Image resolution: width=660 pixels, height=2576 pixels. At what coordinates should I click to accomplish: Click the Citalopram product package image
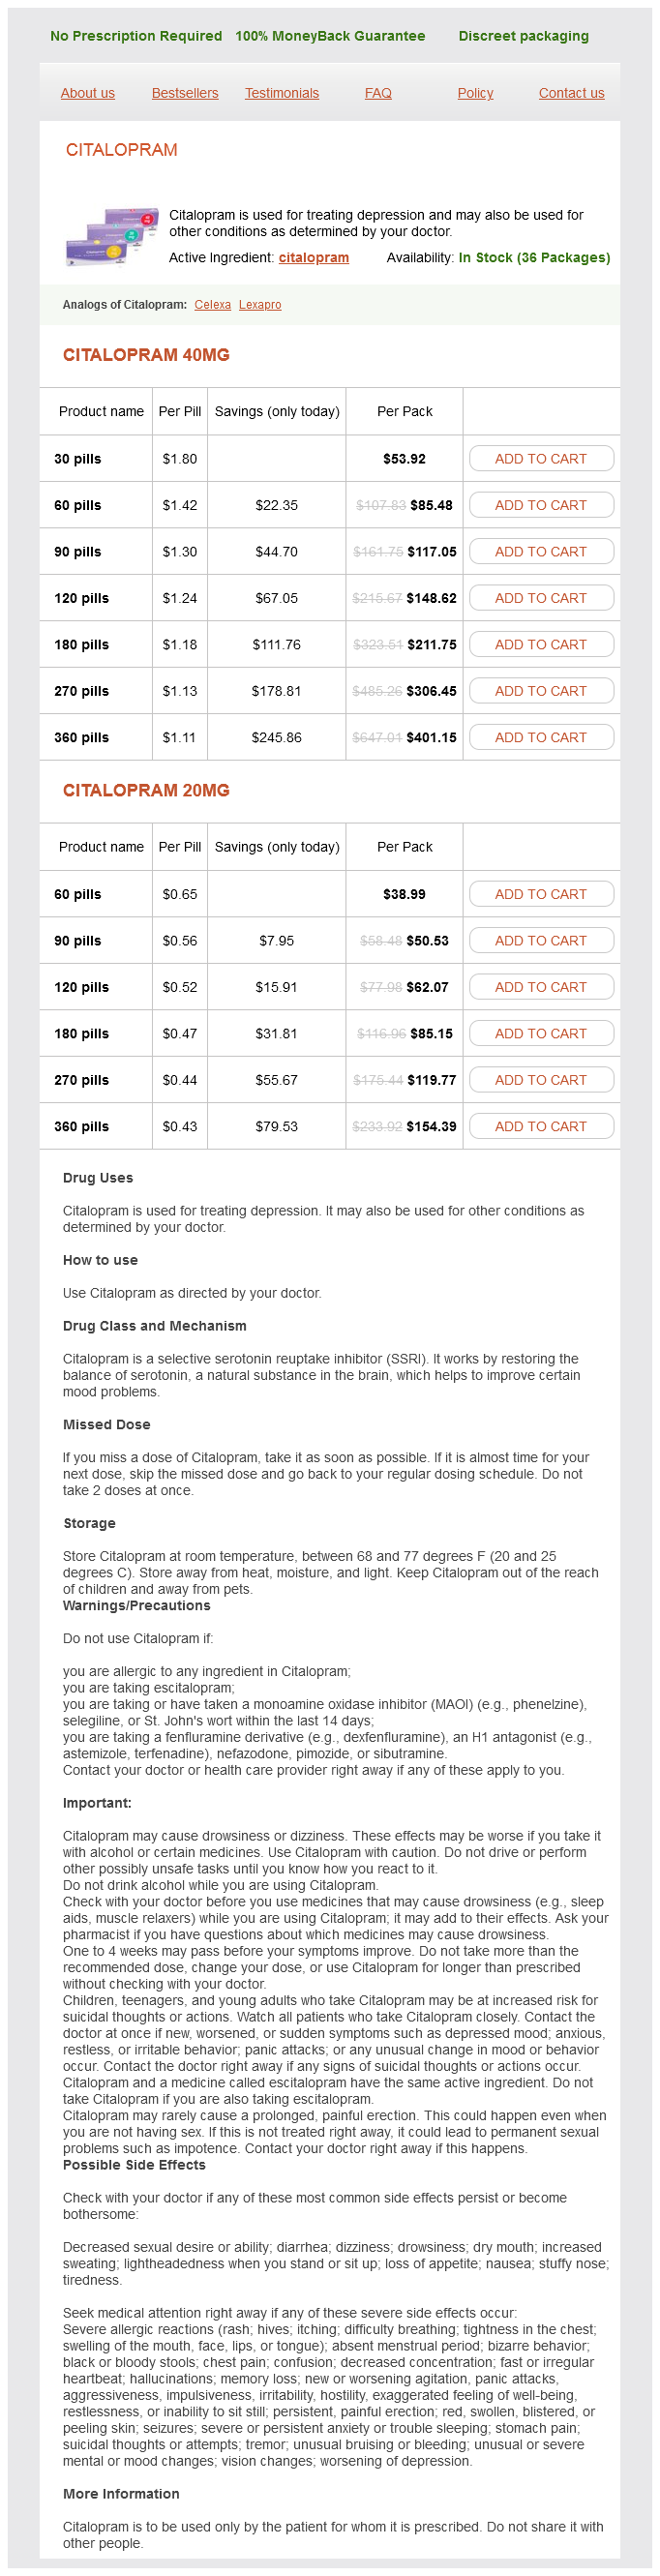click(x=112, y=236)
